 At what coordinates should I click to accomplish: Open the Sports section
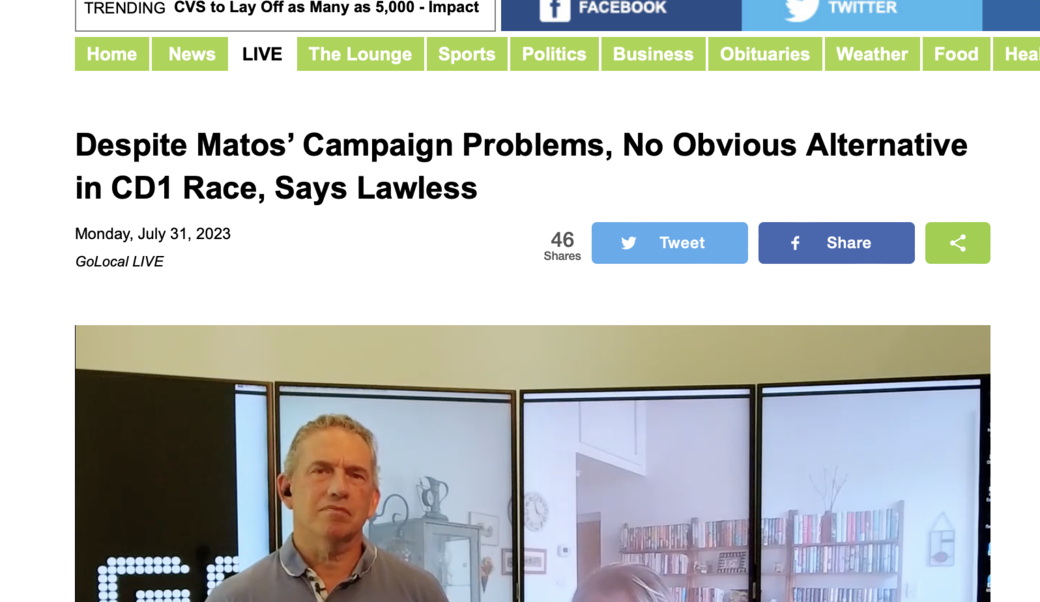466,54
